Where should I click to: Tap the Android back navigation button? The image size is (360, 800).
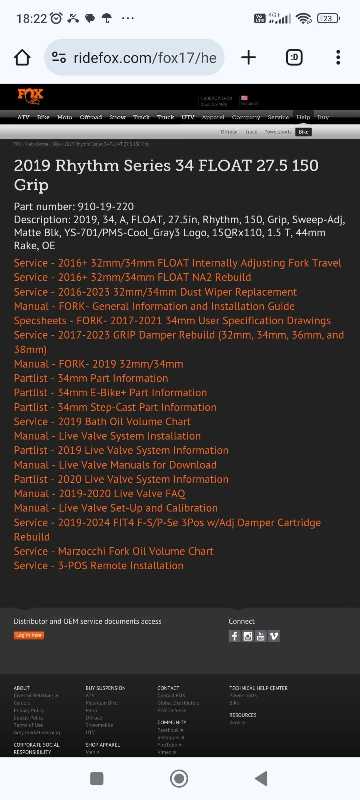(261, 779)
